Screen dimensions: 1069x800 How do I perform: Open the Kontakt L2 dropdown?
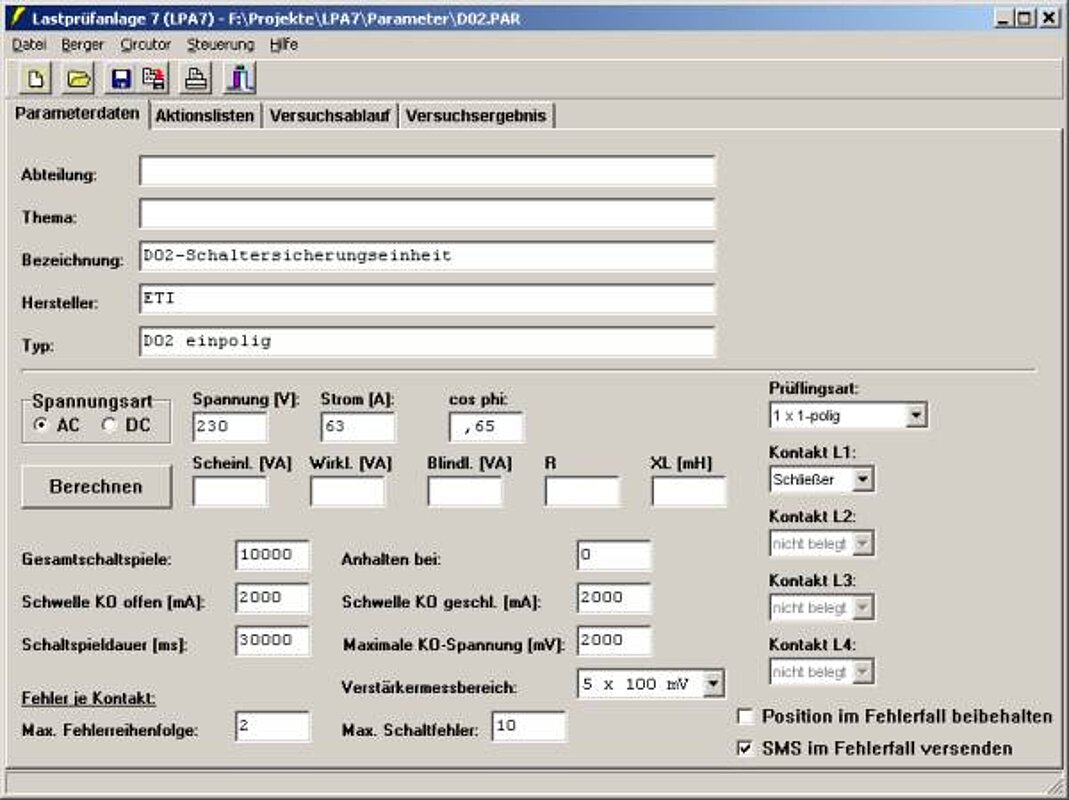point(862,544)
